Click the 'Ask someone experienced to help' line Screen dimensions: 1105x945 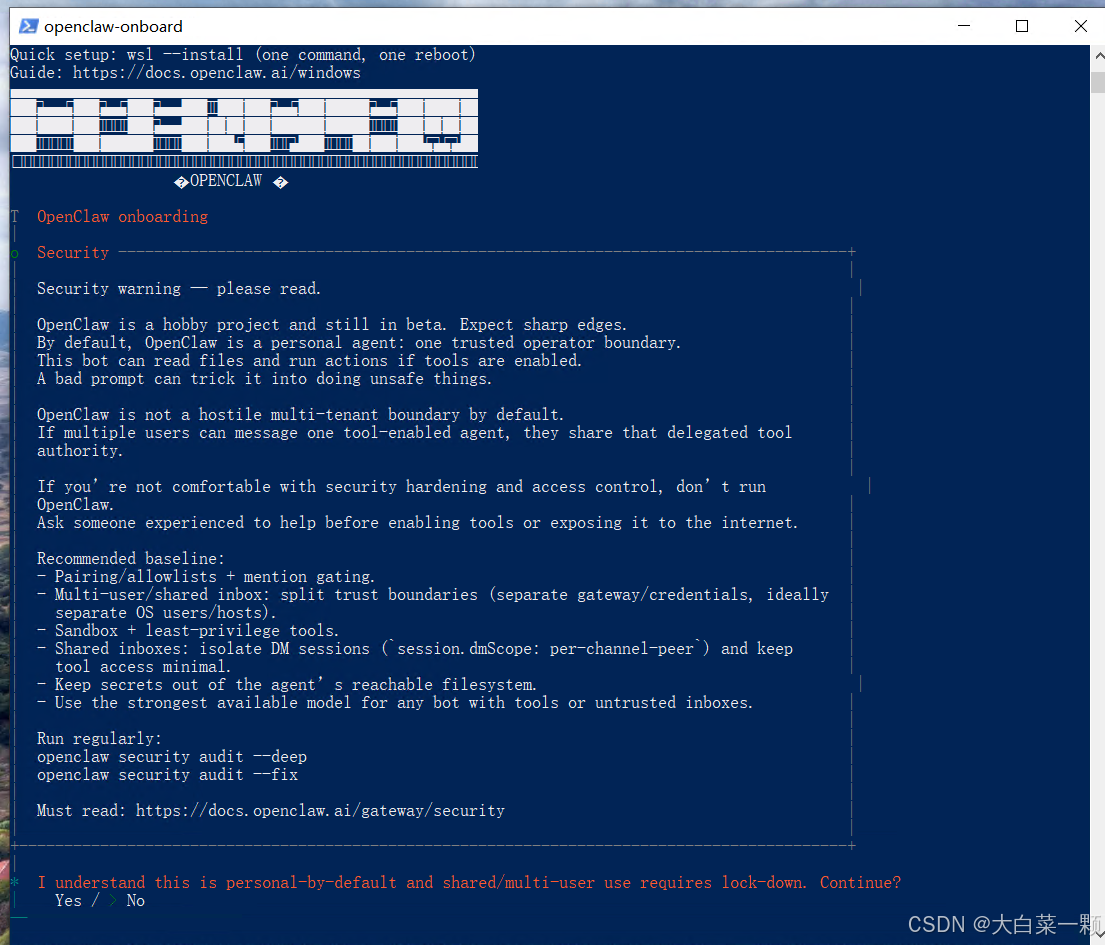click(x=417, y=523)
